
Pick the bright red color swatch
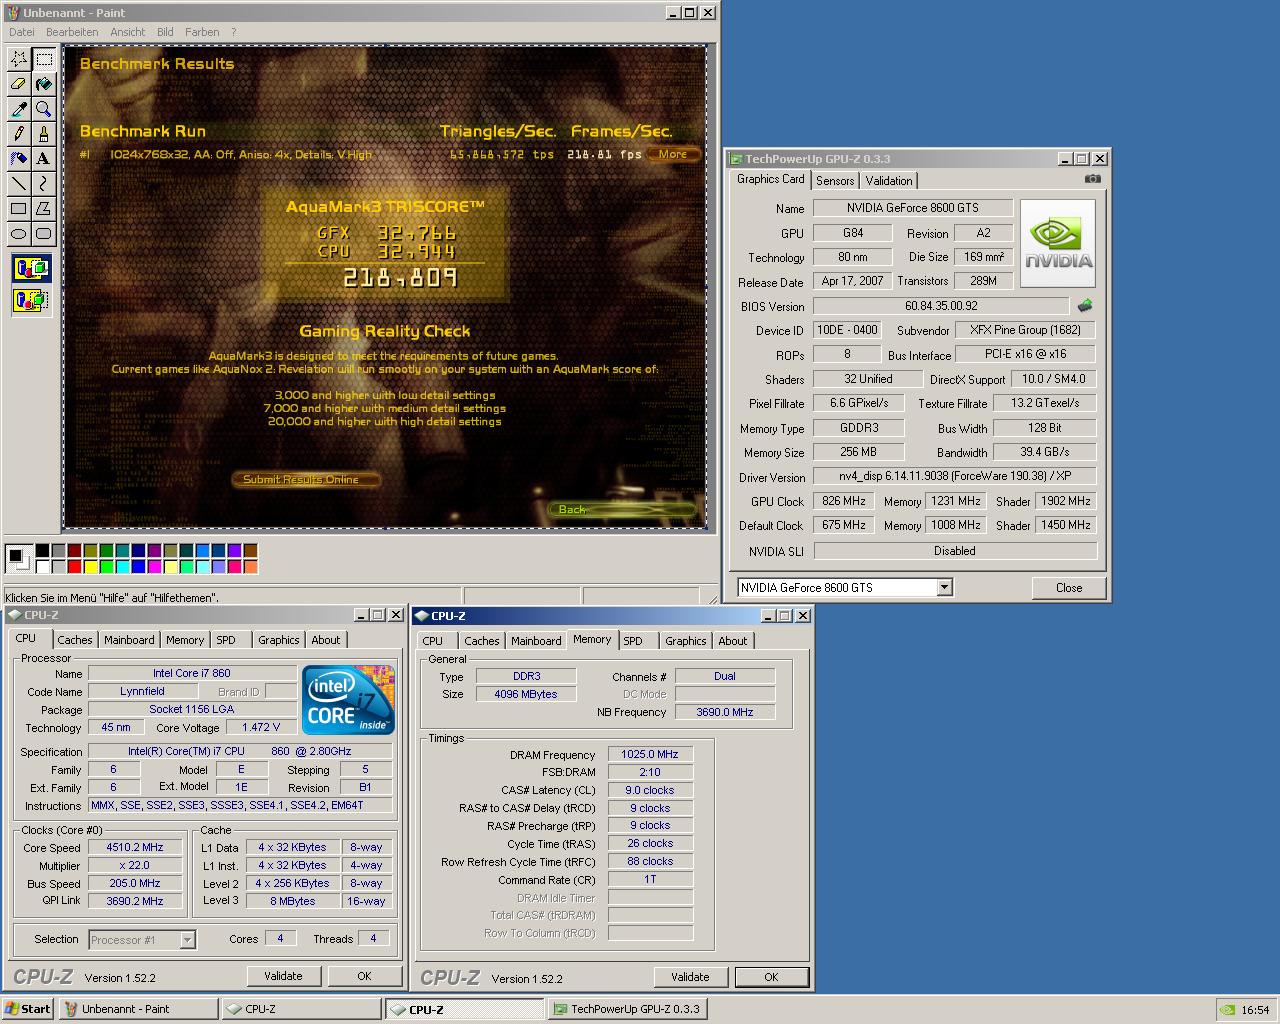[75, 567]
